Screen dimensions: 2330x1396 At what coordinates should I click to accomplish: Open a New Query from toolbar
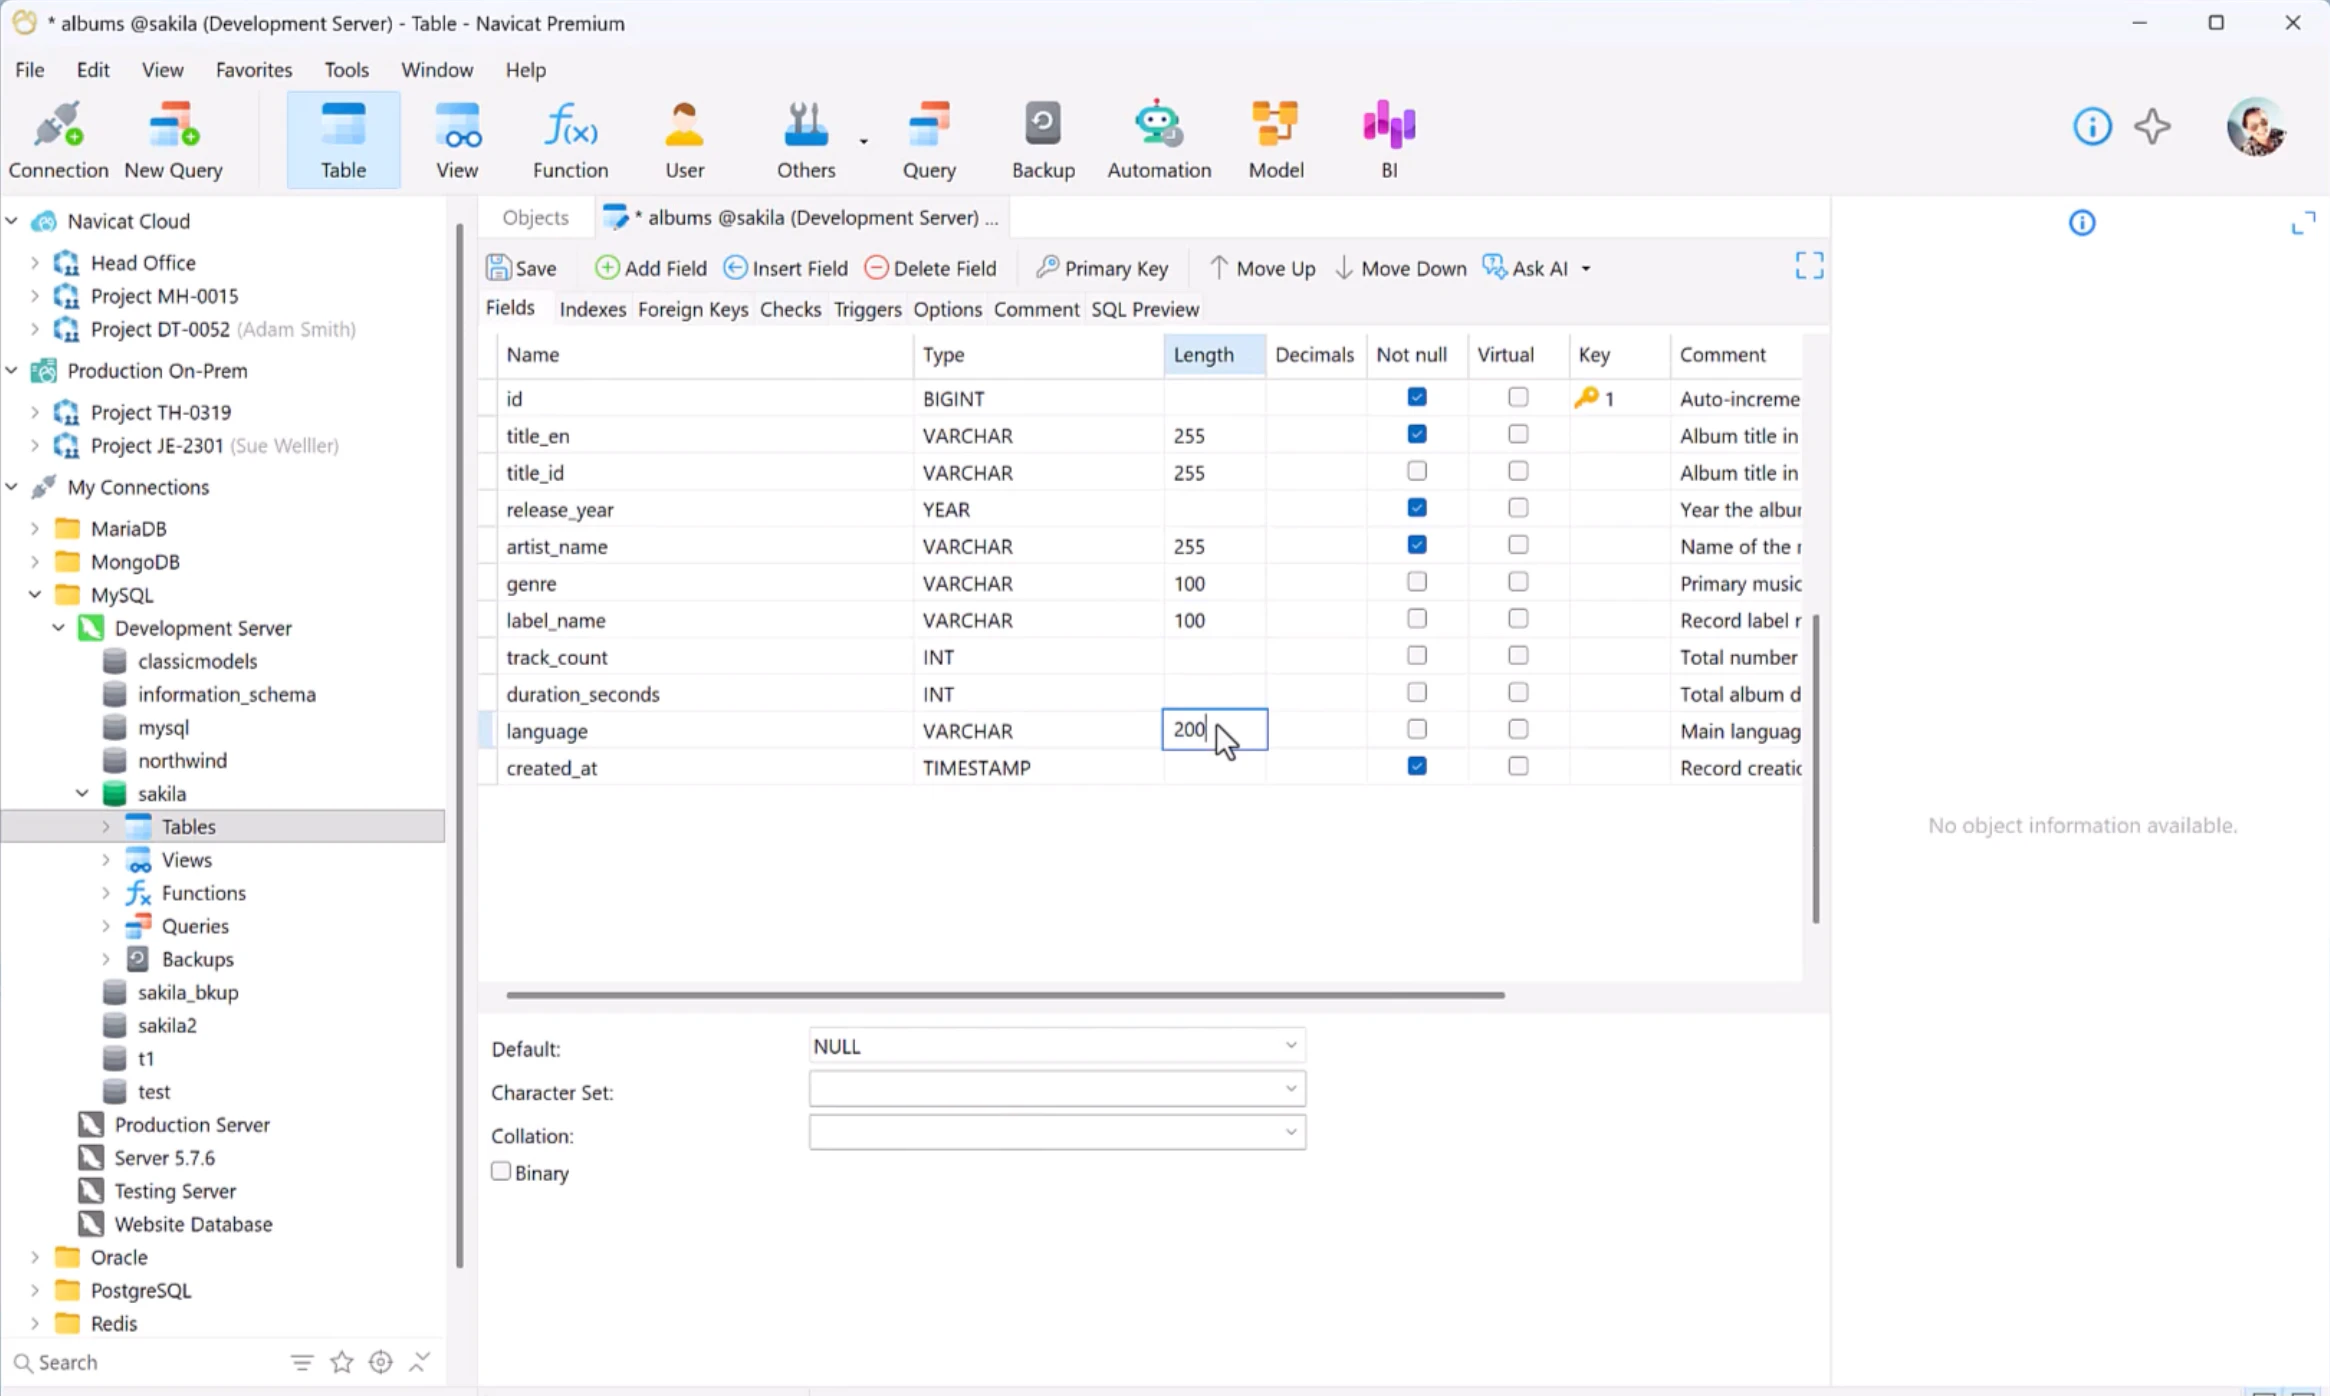(173, 140)
